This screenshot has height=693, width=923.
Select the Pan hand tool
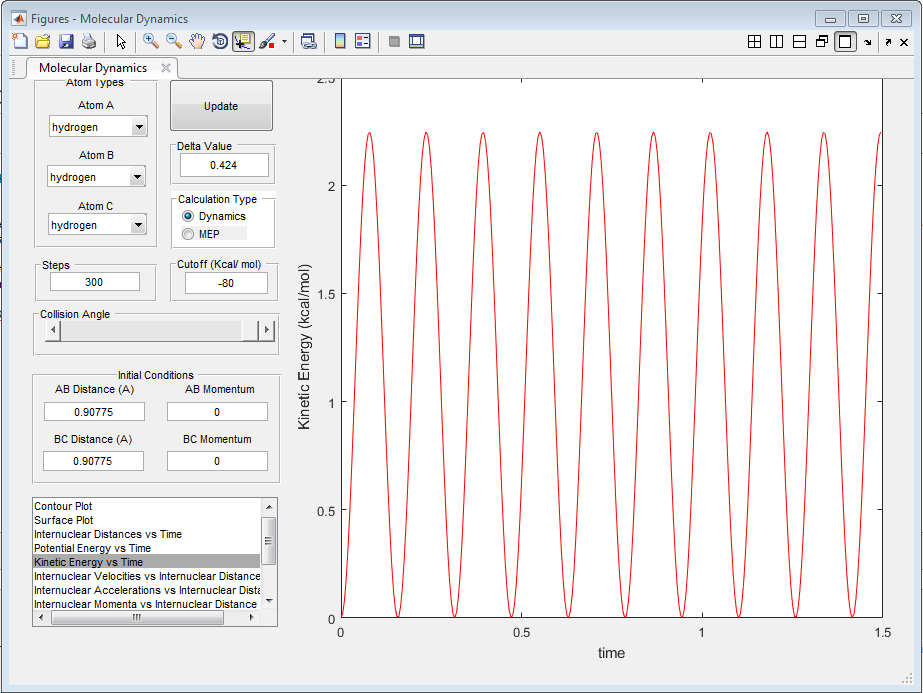point(197,41)
